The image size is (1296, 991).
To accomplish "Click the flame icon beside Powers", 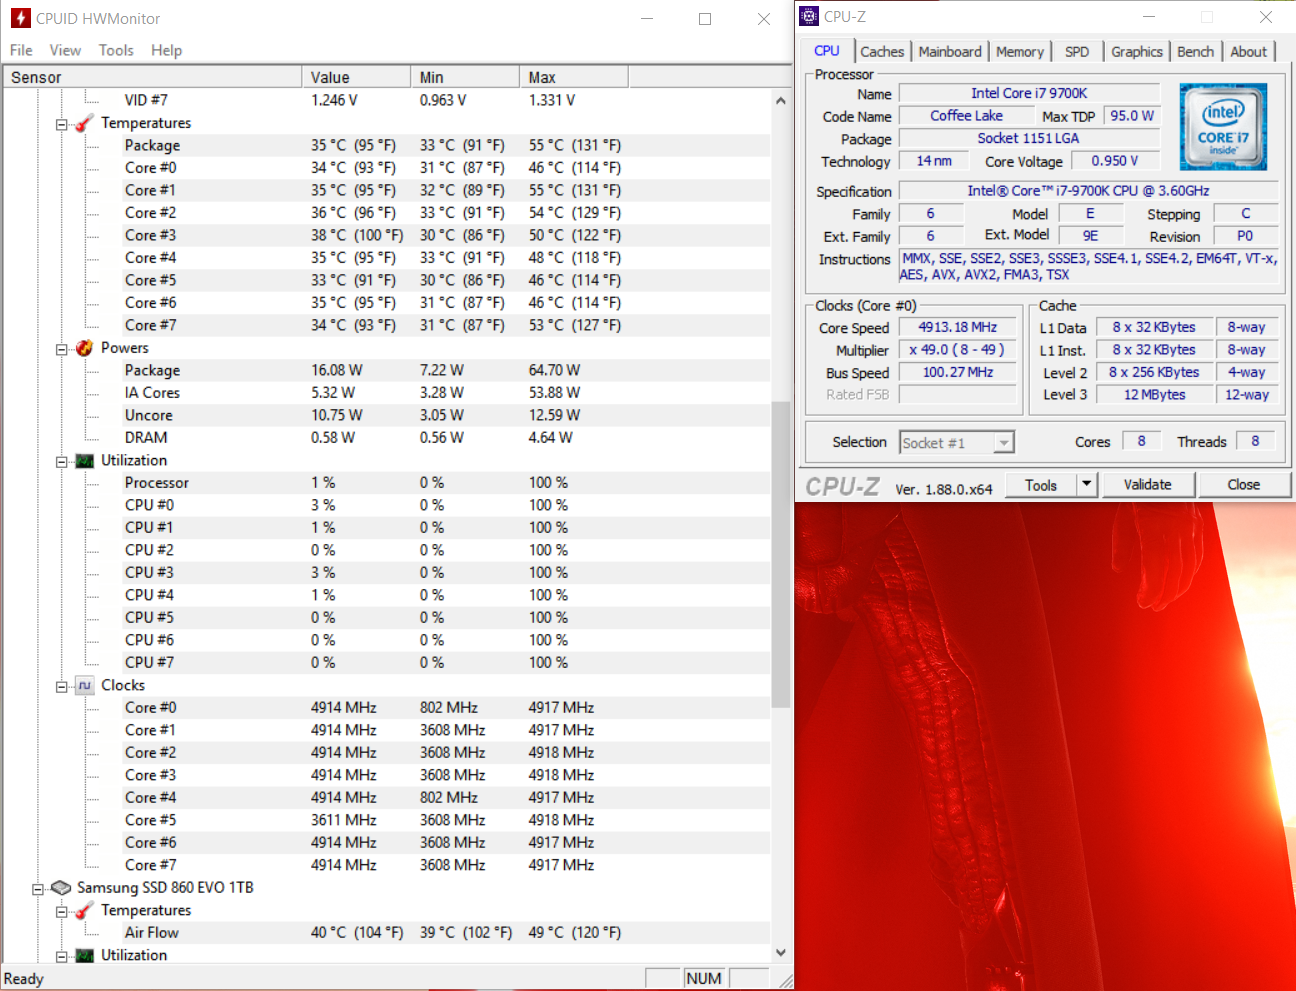I will 84,348.
